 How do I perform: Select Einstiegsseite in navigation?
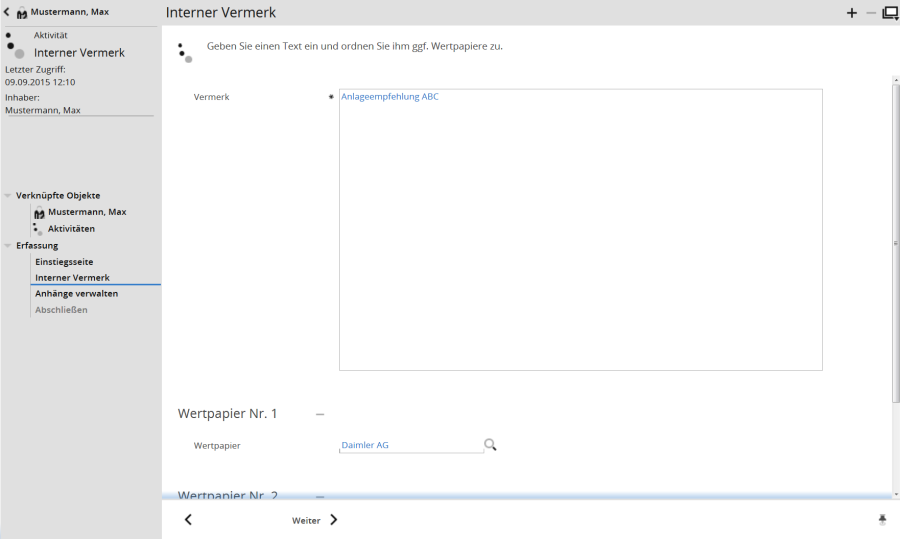click(64, 262)
